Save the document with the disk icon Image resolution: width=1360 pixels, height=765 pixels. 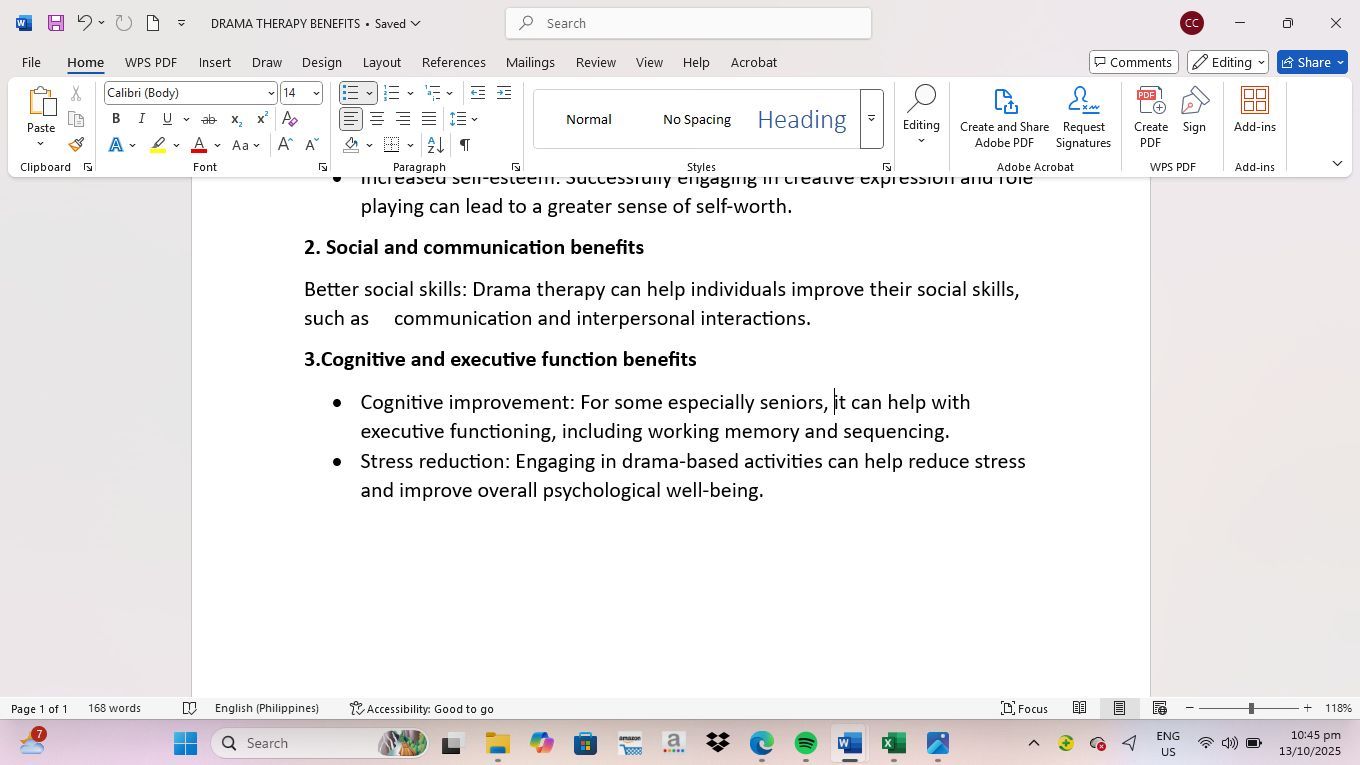(56, 23)
